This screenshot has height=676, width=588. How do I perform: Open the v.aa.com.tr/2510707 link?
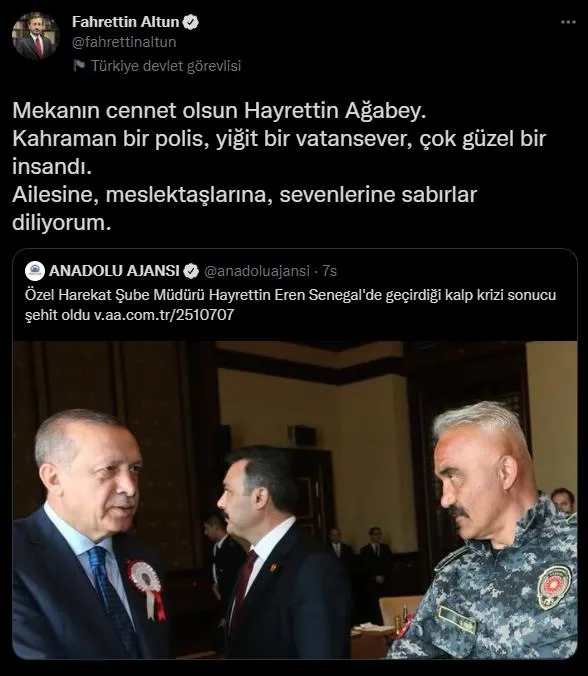coord(164,315)
